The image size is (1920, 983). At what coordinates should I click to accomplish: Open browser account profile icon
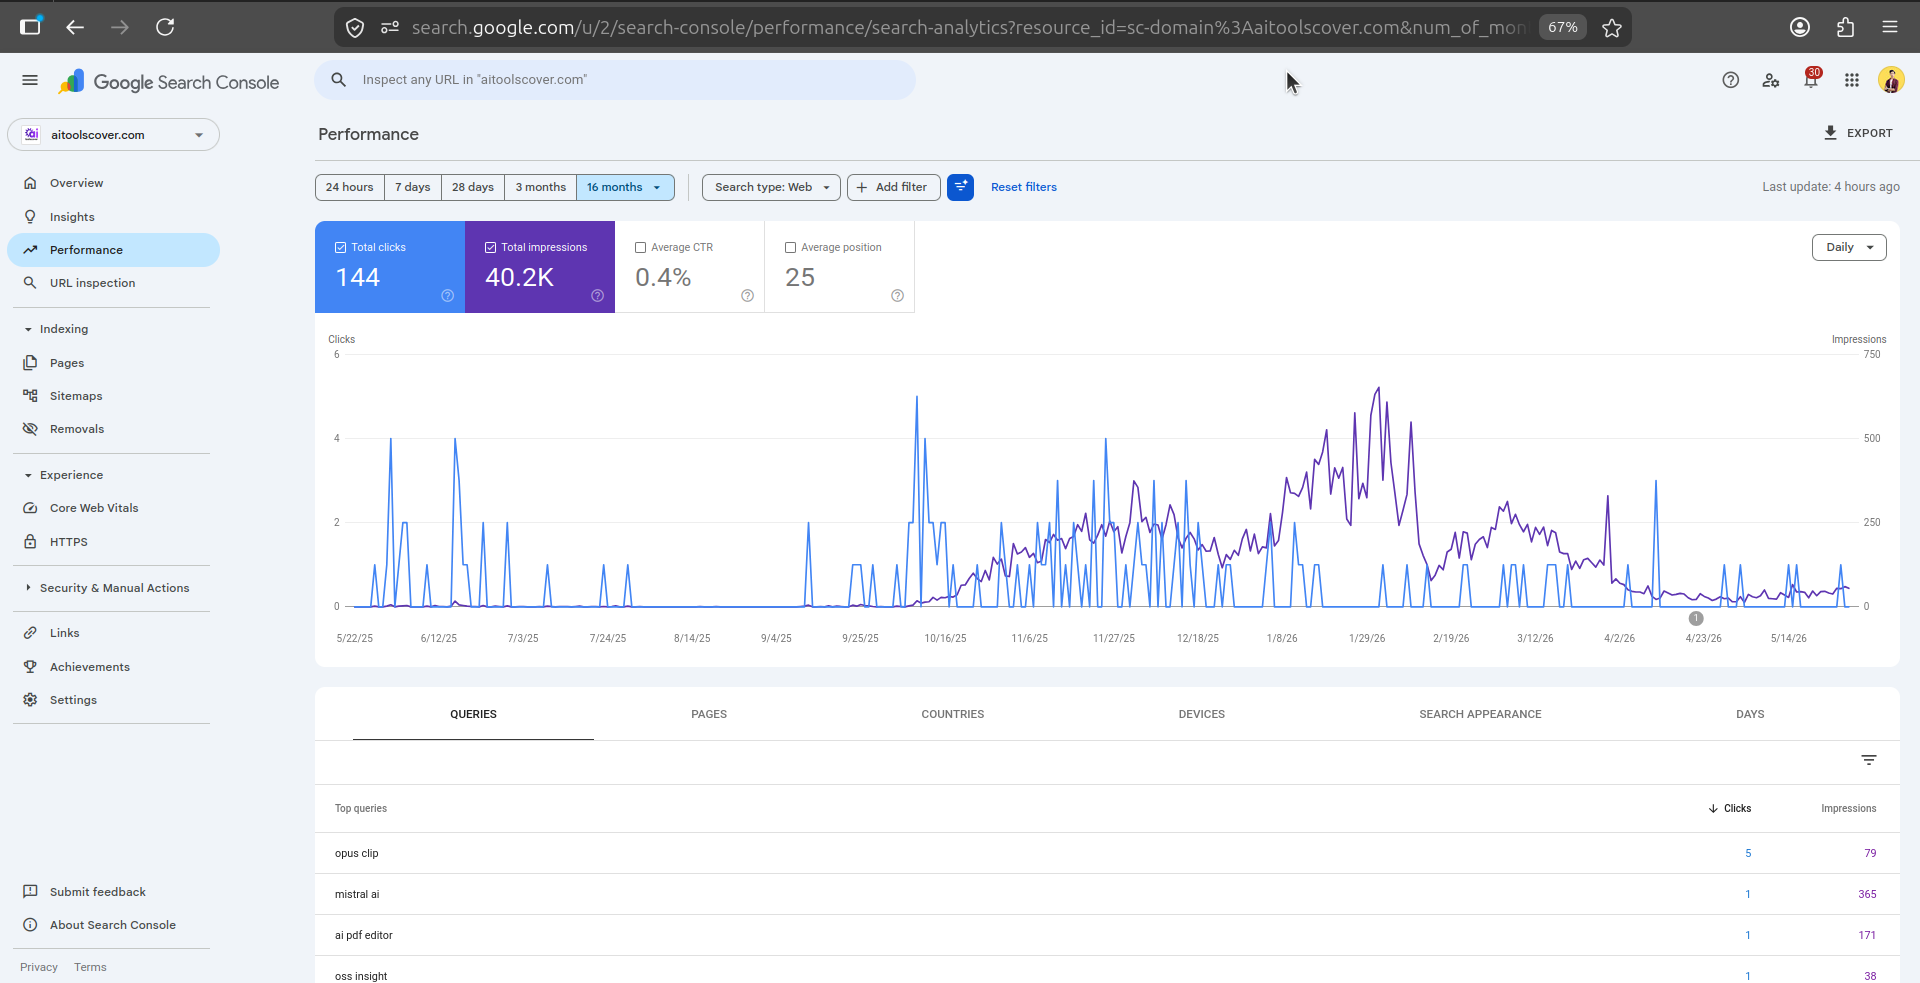click(1800, 27)
